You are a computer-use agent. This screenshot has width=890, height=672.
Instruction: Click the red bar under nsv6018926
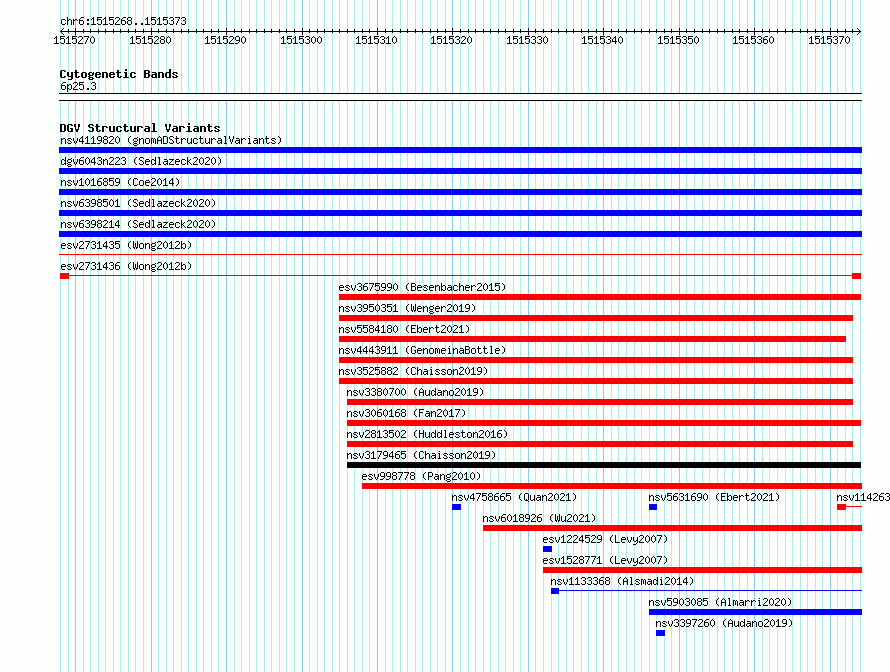pyautogui.click(x=673, y=528)
